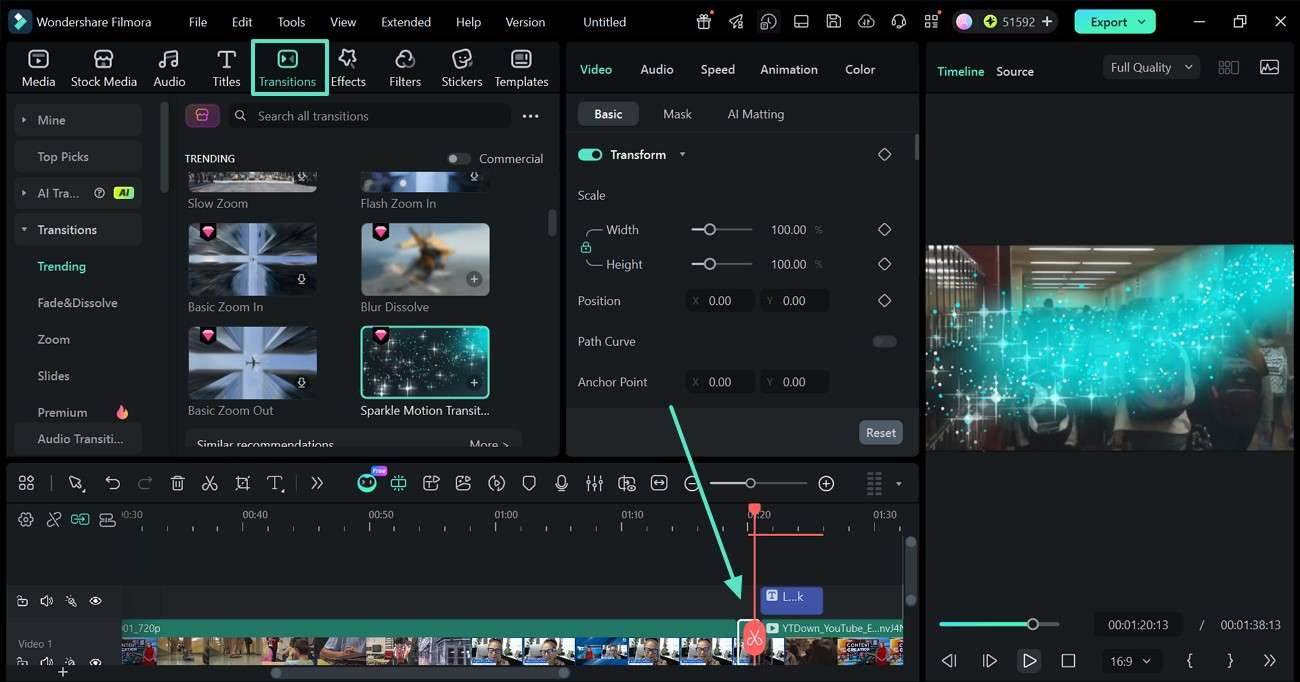Open the track layout dropdown arrow

point(898,484)
